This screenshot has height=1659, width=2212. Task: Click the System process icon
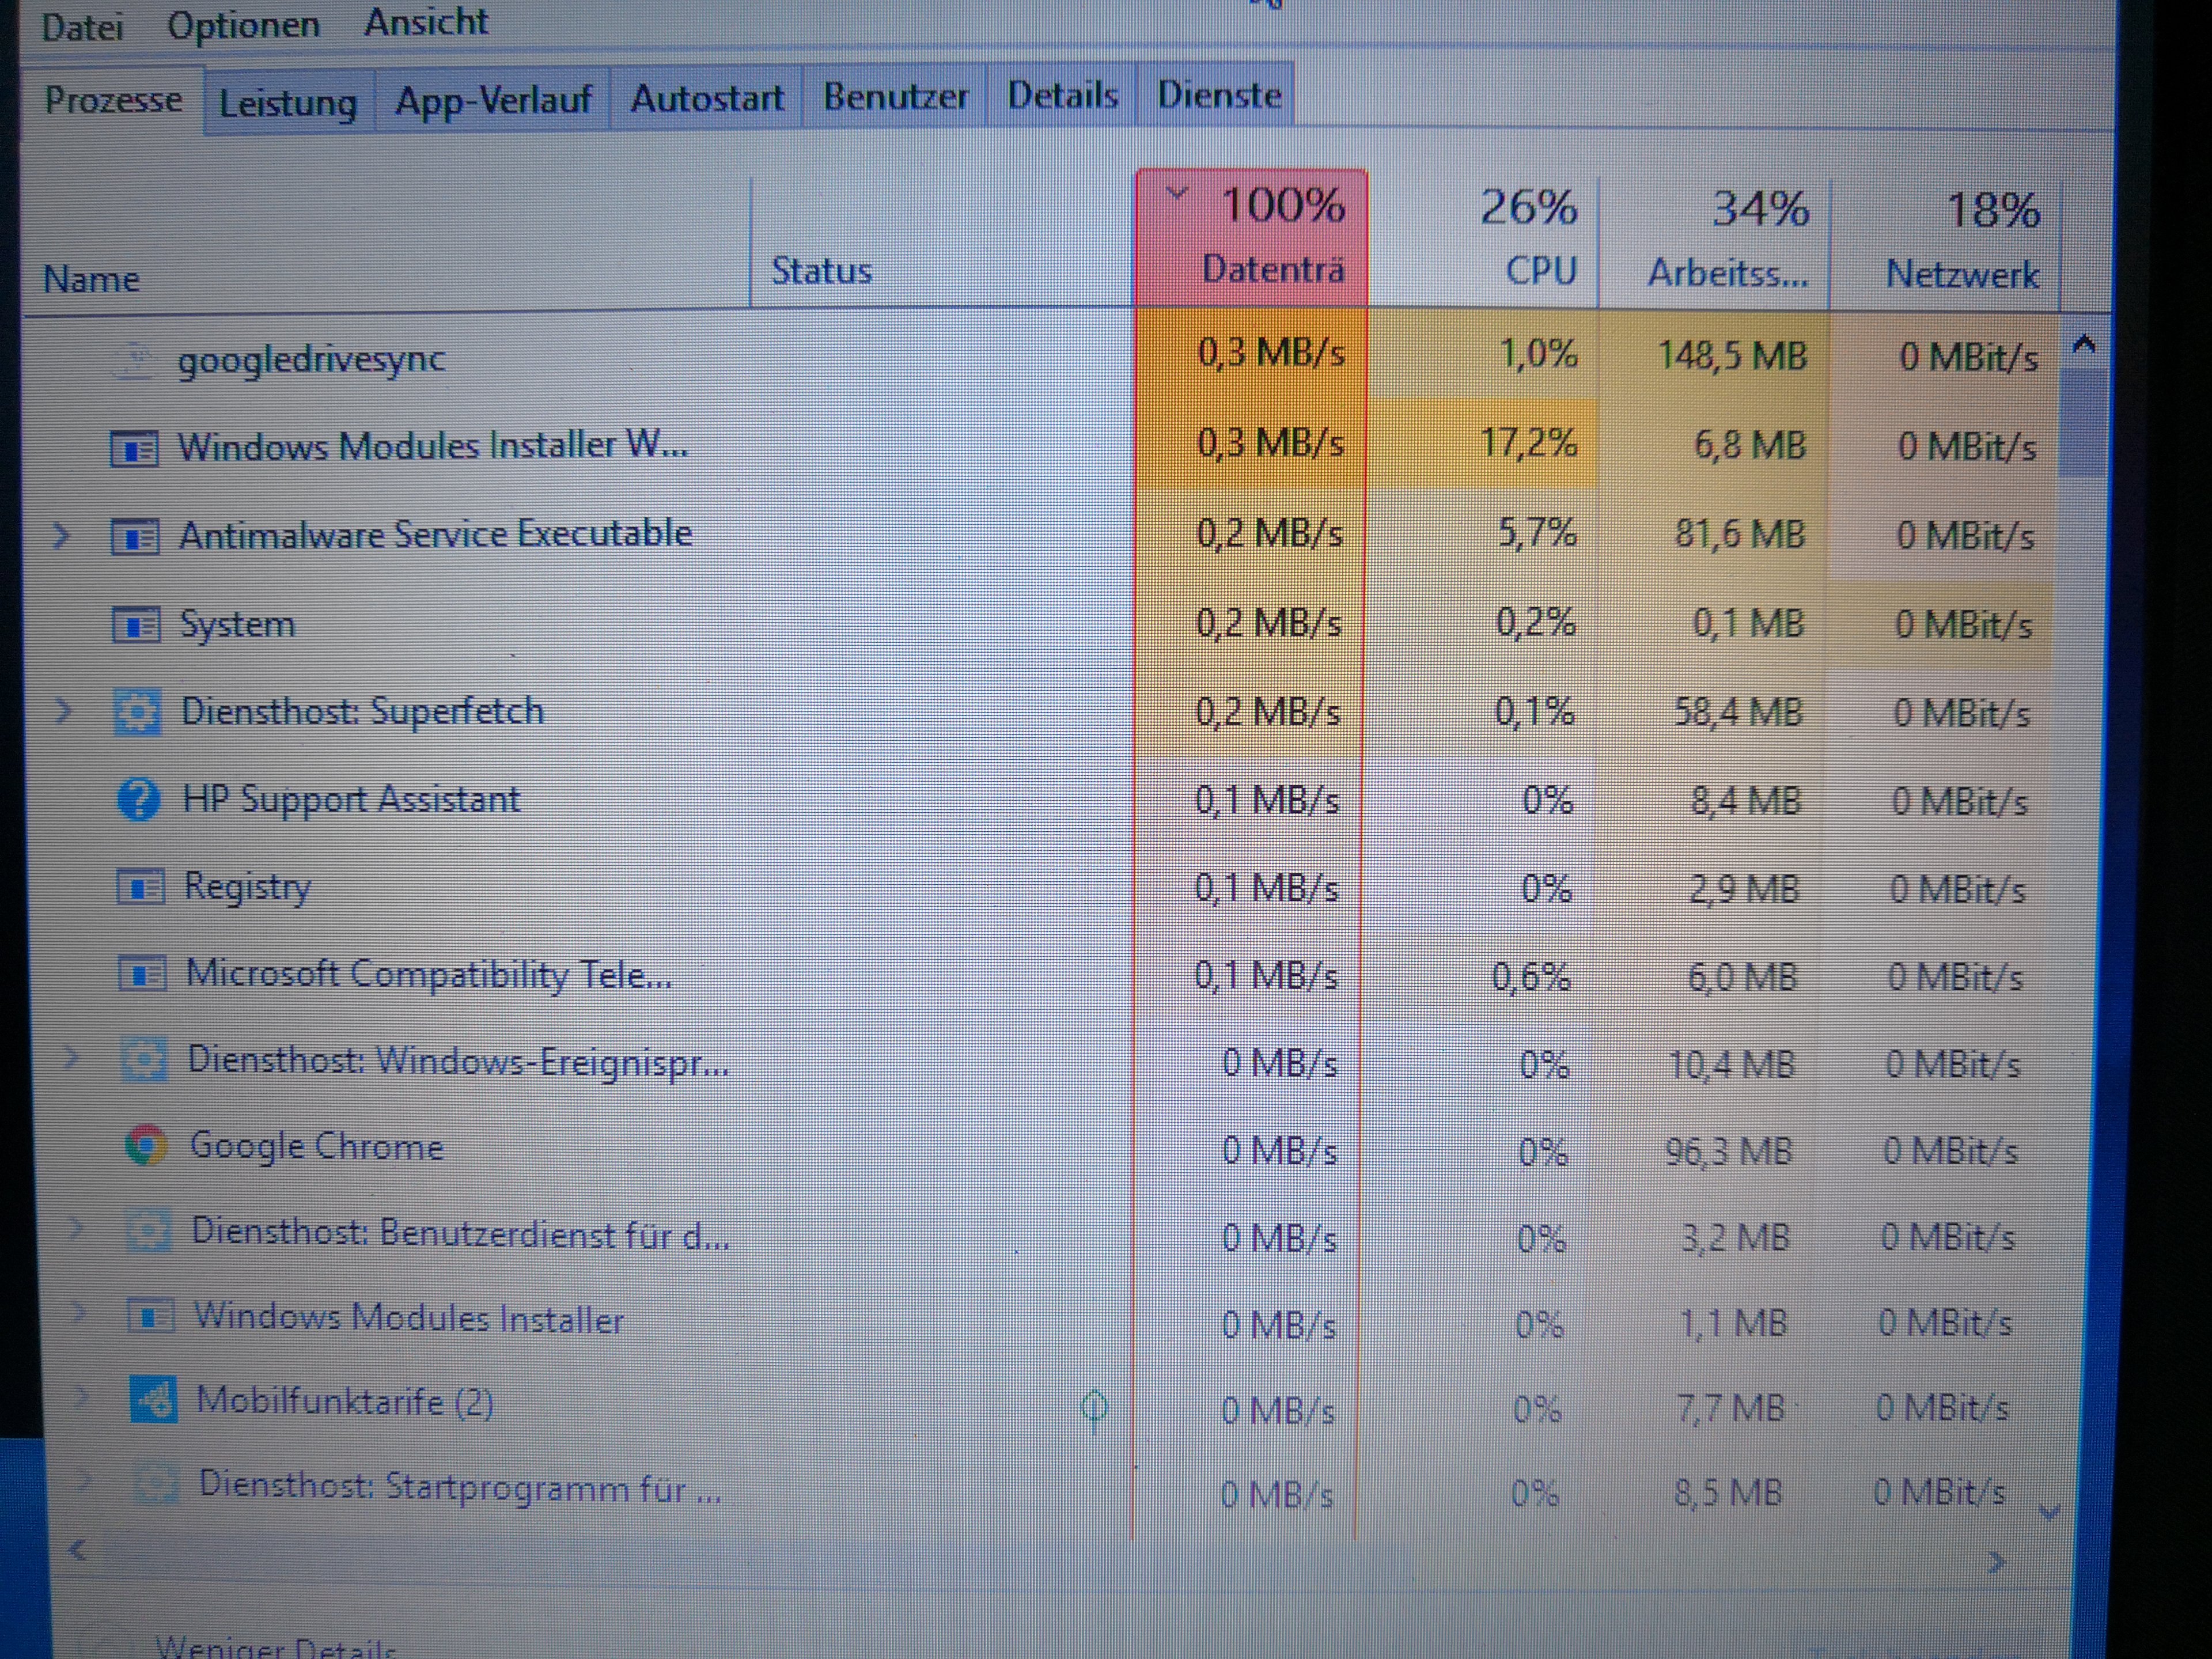tap(135, 625)
